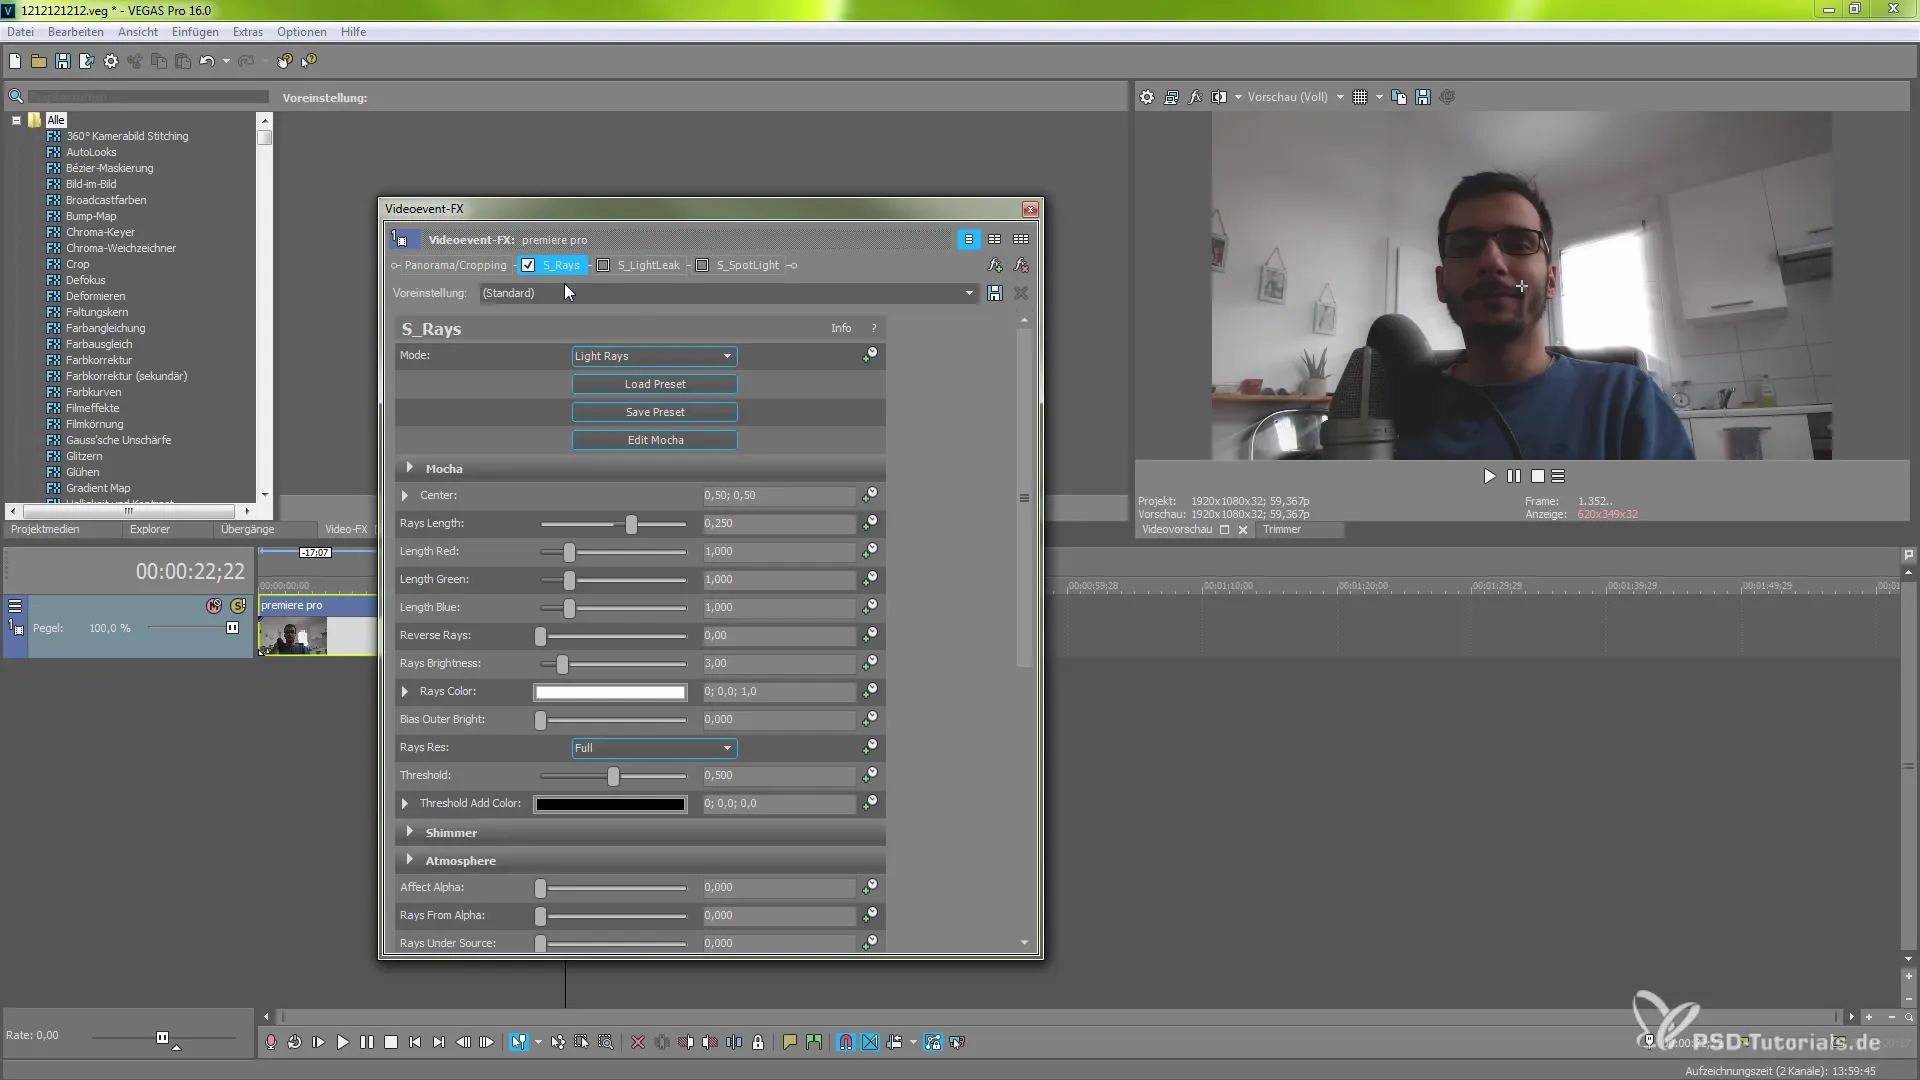This screenshot has height=1080, width=1920.
Task: Expand the Mocha section
Action: pyautogui.click(x=410, y=468)
